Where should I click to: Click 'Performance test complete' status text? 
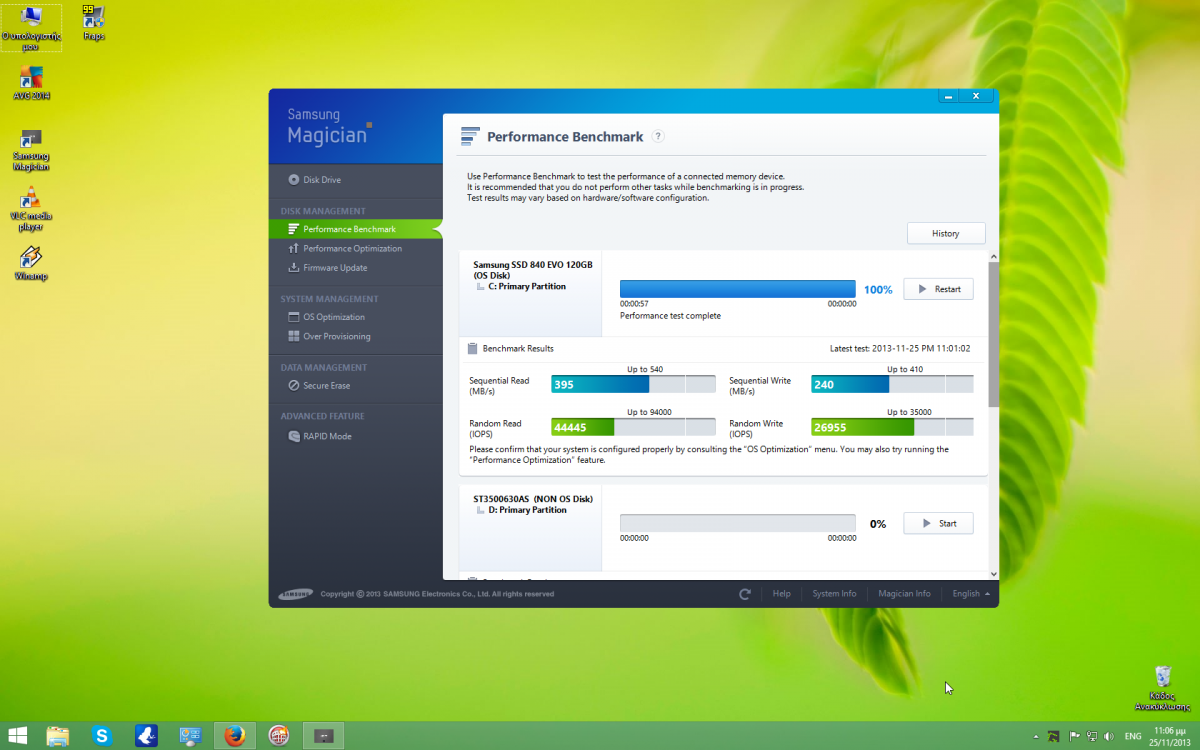click(670, 316)
